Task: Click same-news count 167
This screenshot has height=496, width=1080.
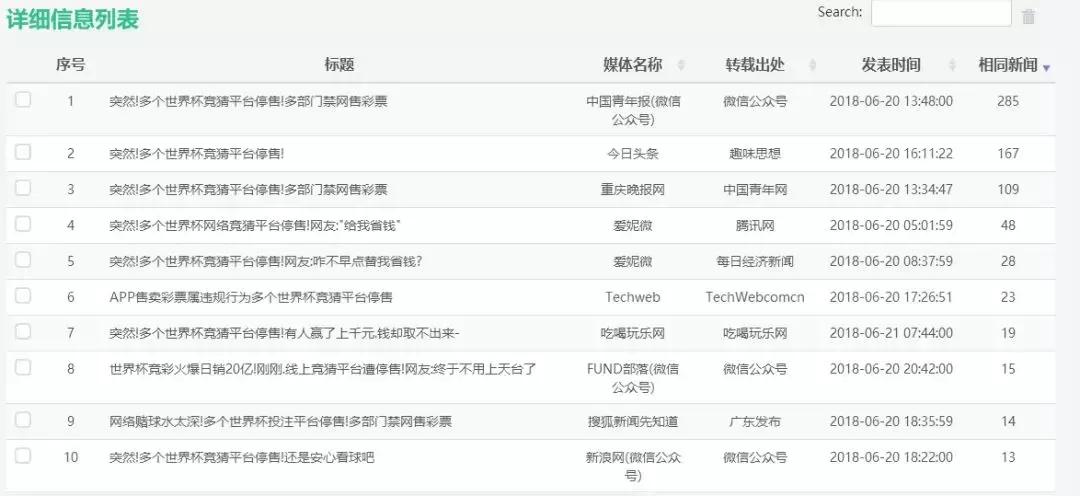Action: [1008, 154]
